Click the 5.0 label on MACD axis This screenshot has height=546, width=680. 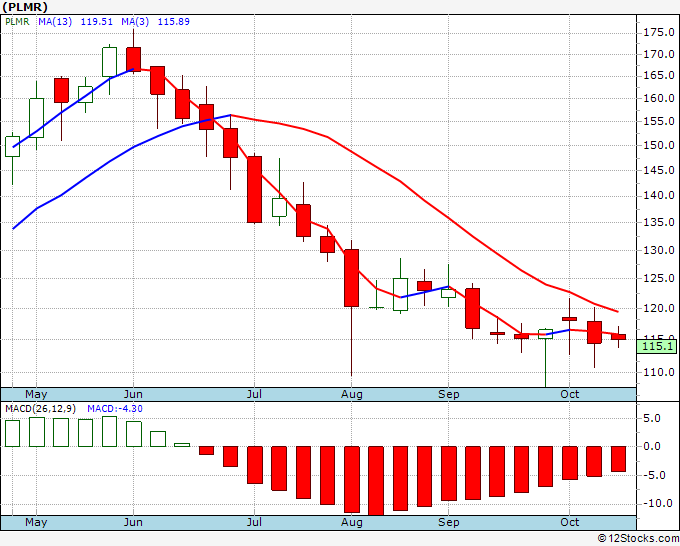click(x=652, y=418)
